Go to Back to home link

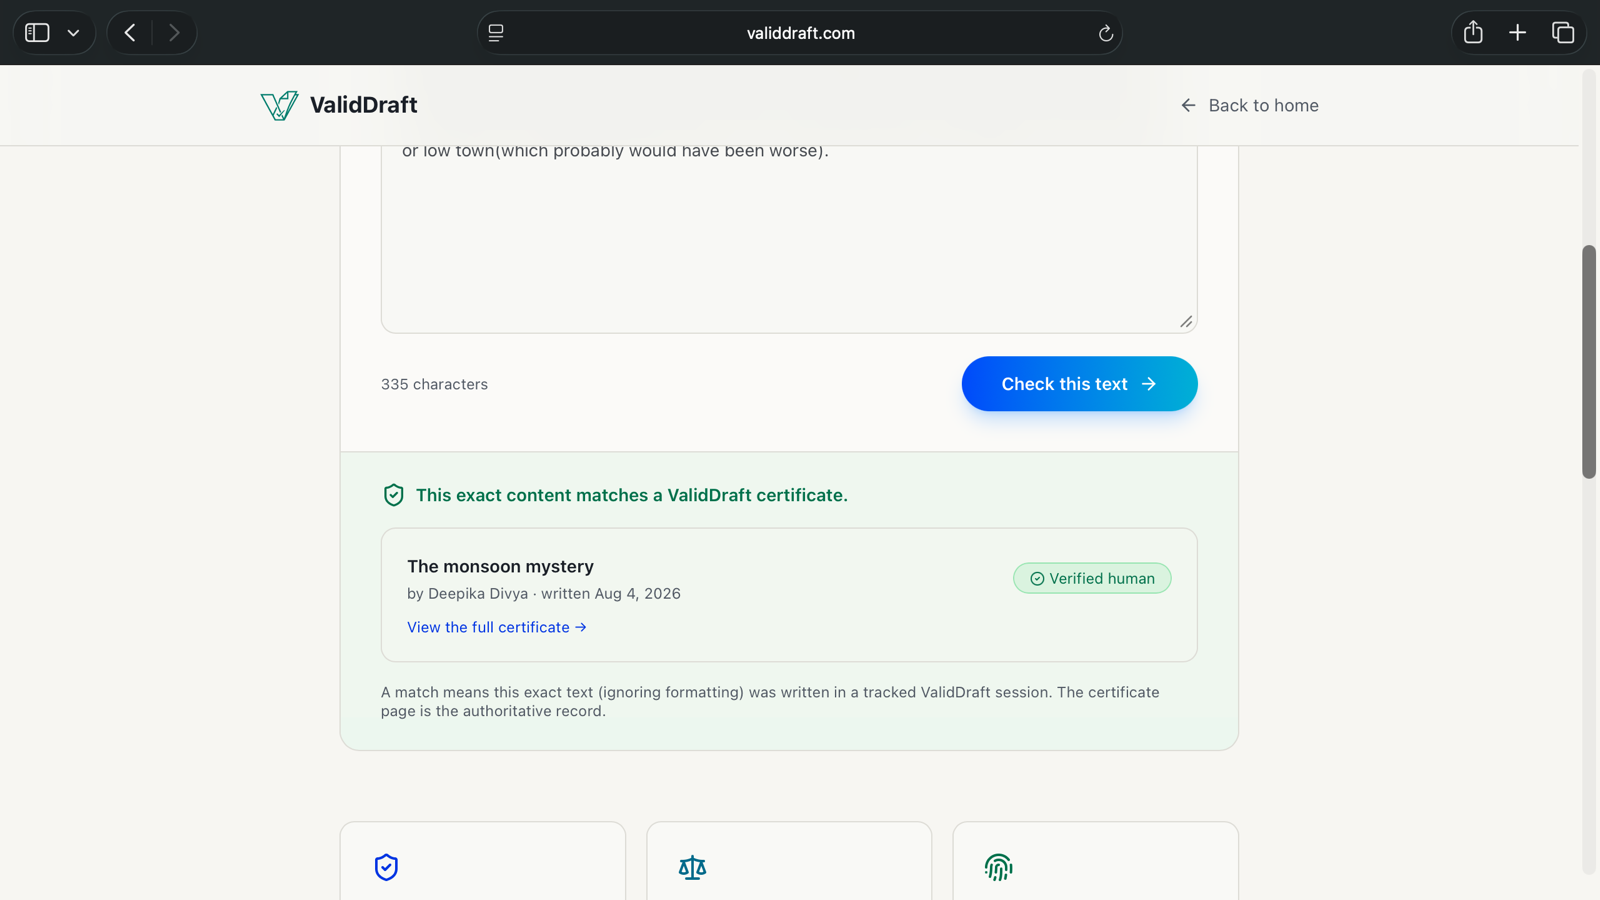point(1249,105)
